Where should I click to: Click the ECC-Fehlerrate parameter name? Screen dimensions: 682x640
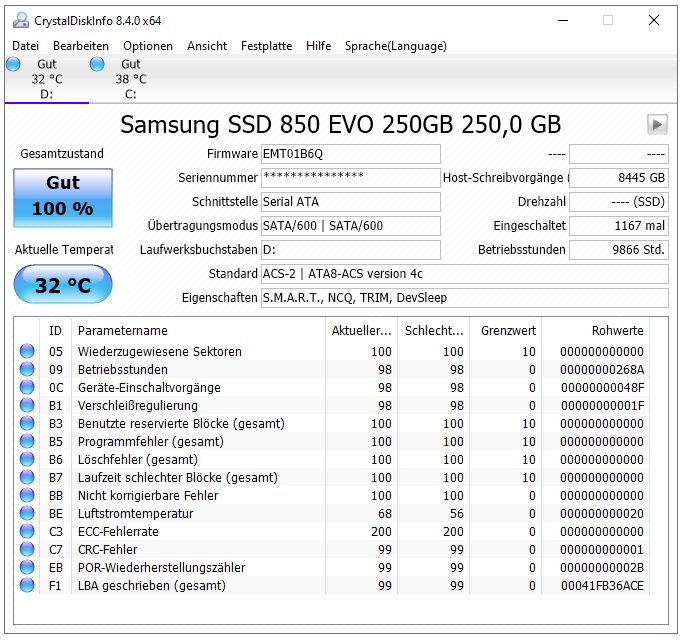118,532
